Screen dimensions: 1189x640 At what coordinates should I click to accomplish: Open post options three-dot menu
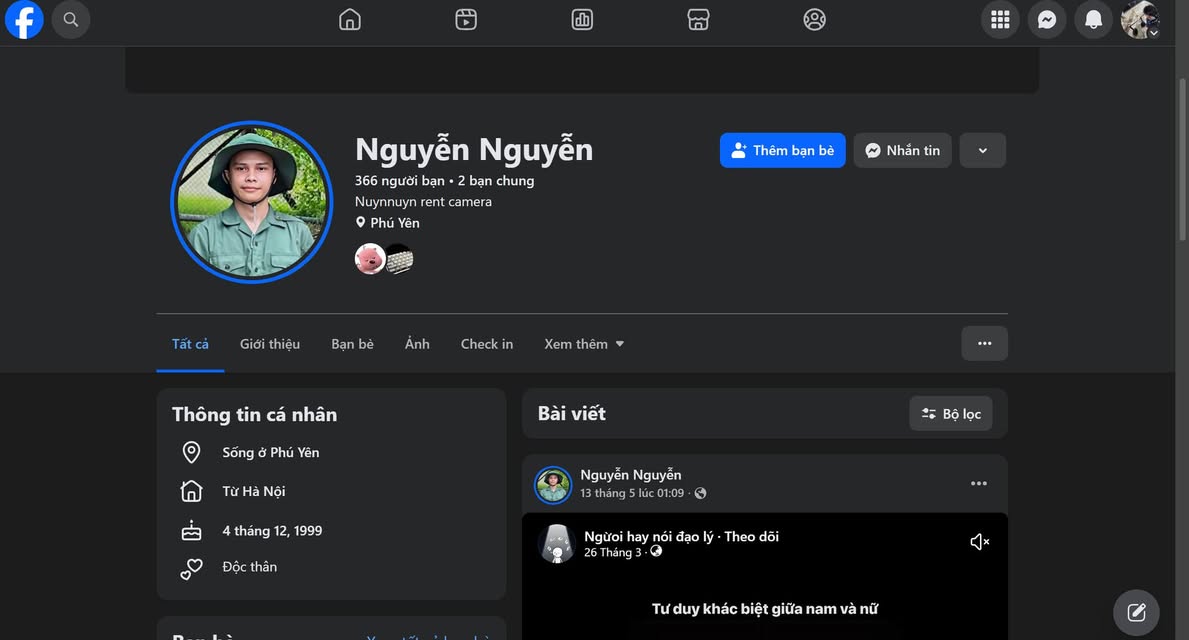979,484
